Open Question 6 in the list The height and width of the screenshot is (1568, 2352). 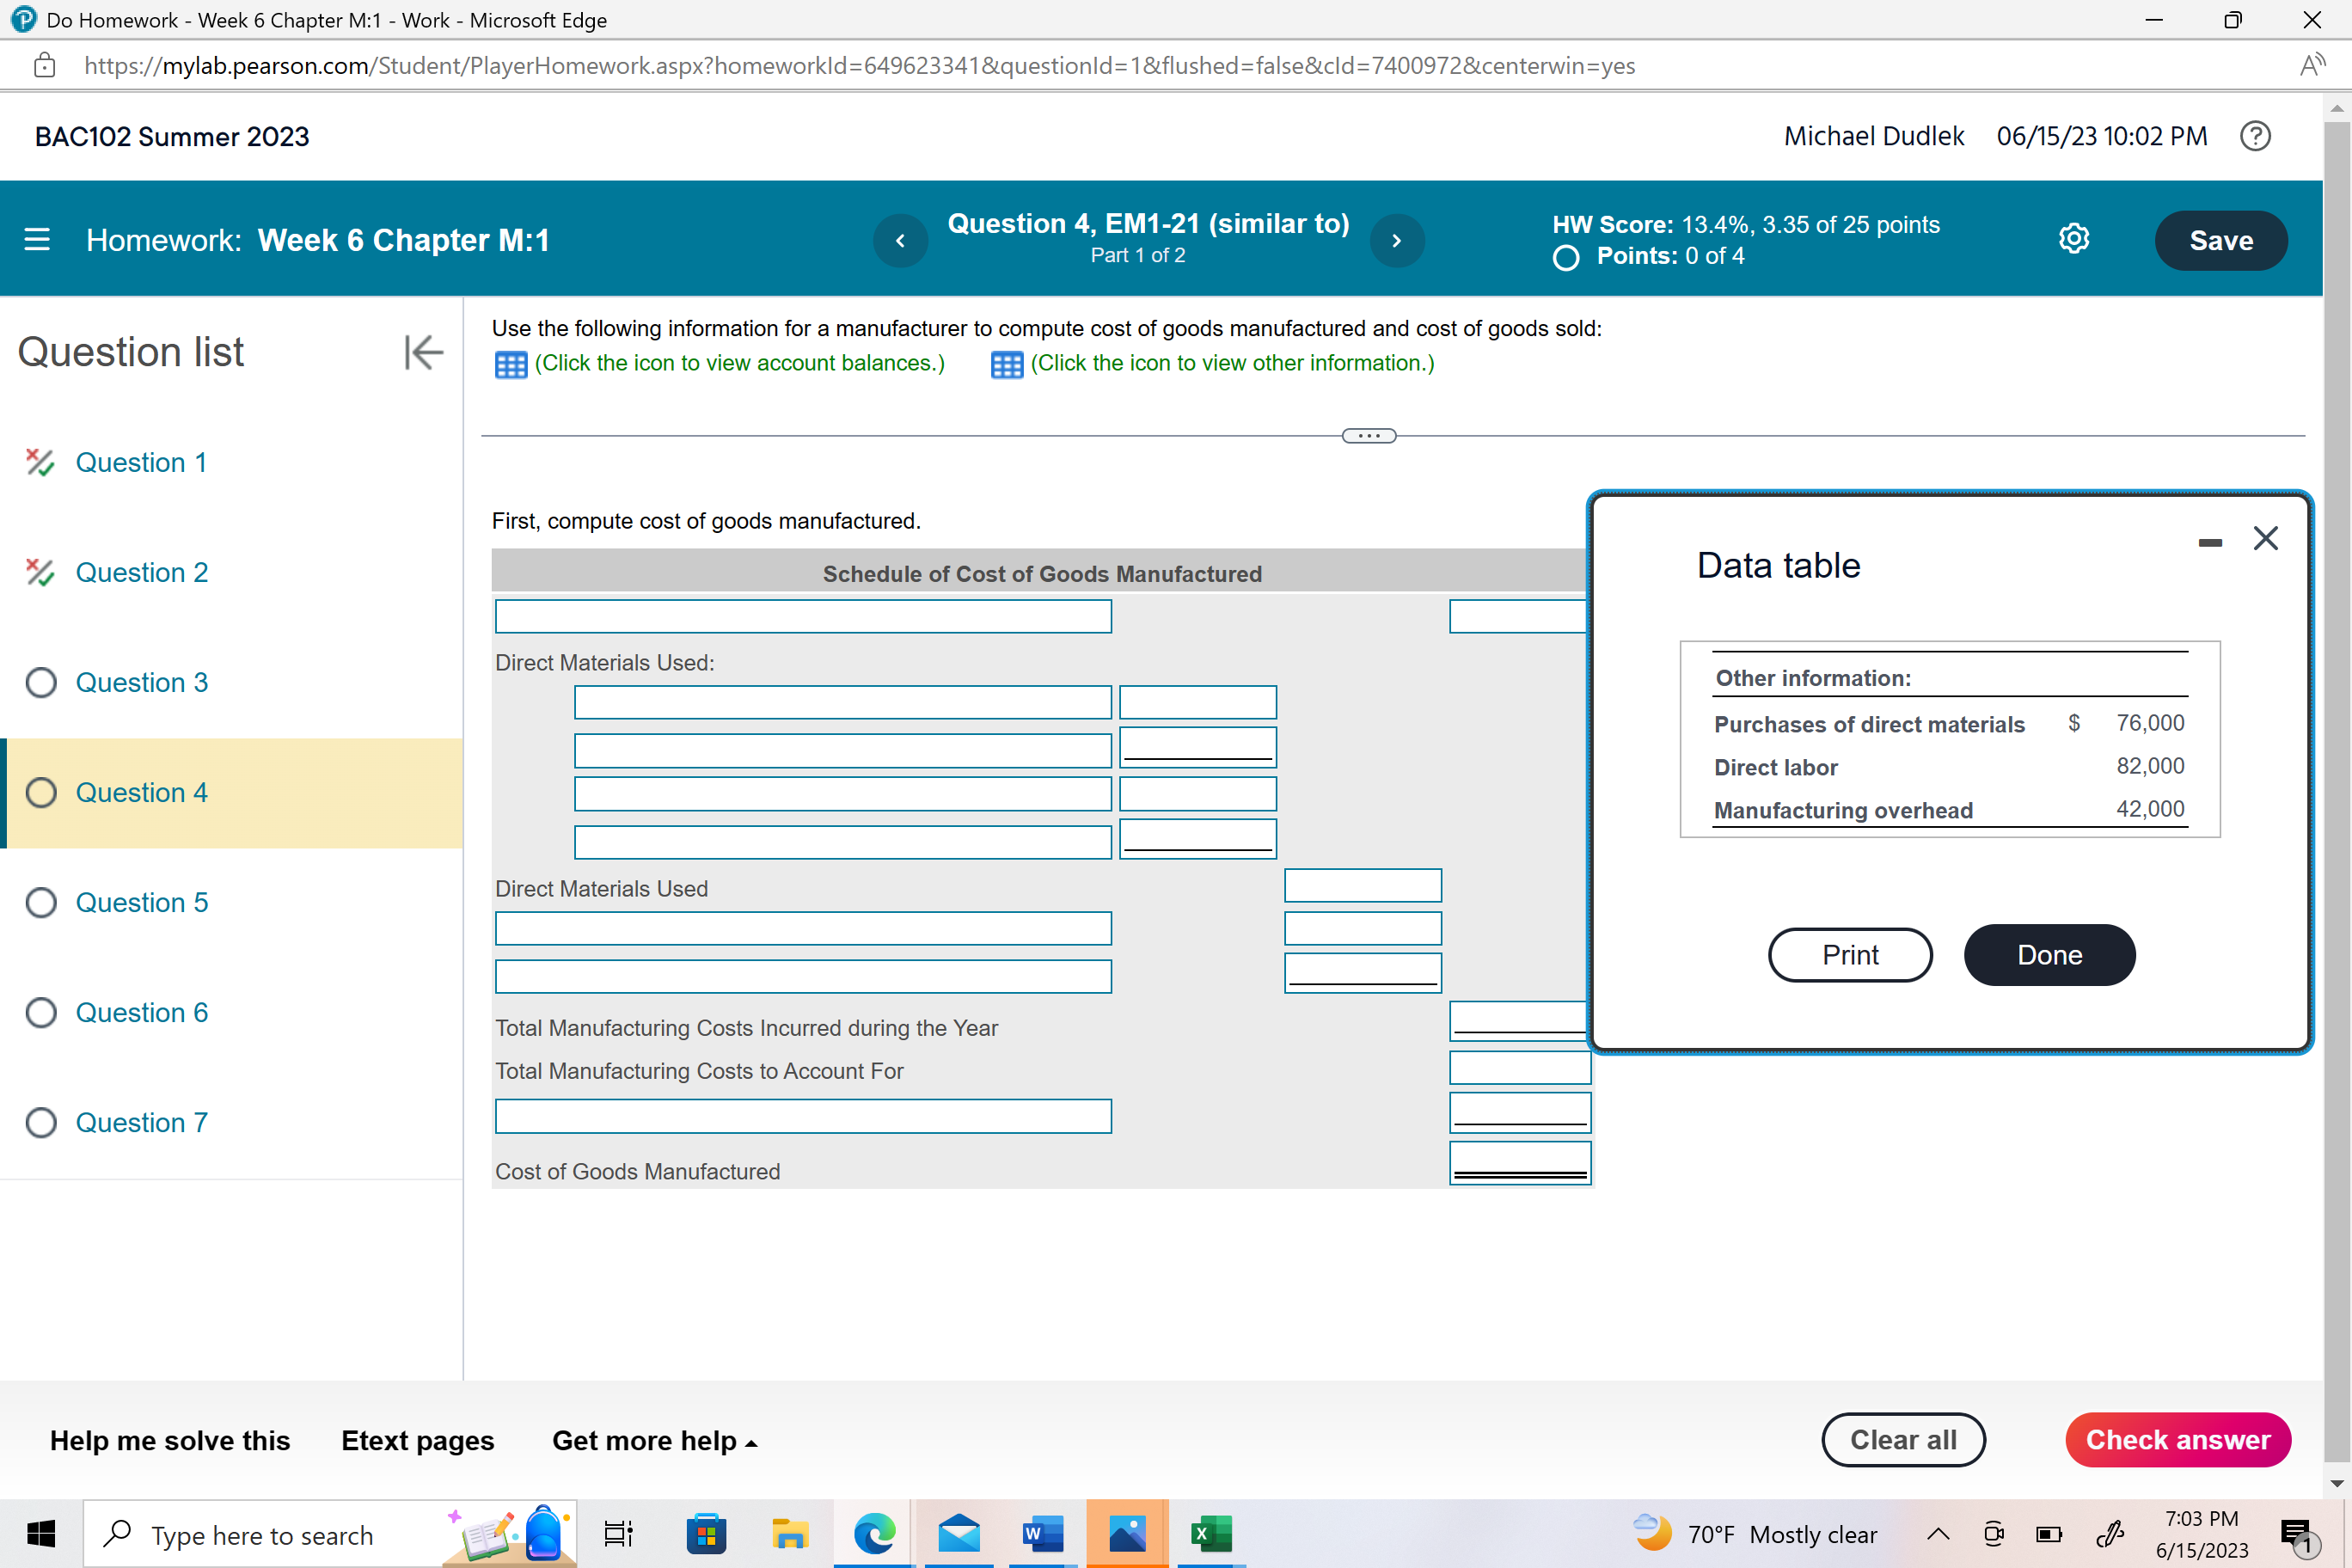point(141,1012)
